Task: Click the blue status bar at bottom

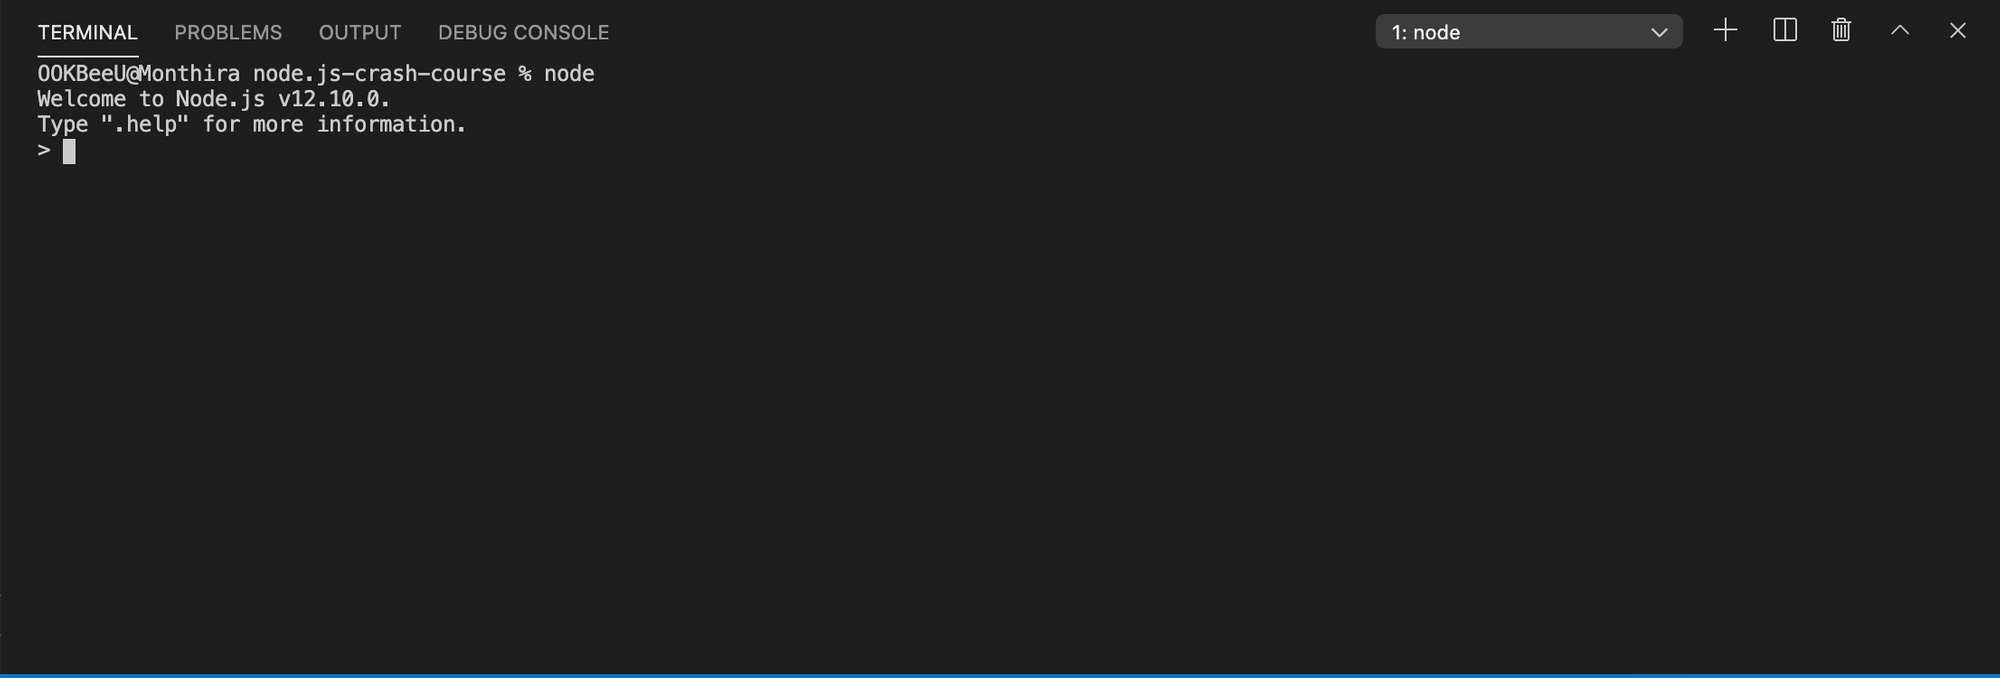Action: 1000,675
